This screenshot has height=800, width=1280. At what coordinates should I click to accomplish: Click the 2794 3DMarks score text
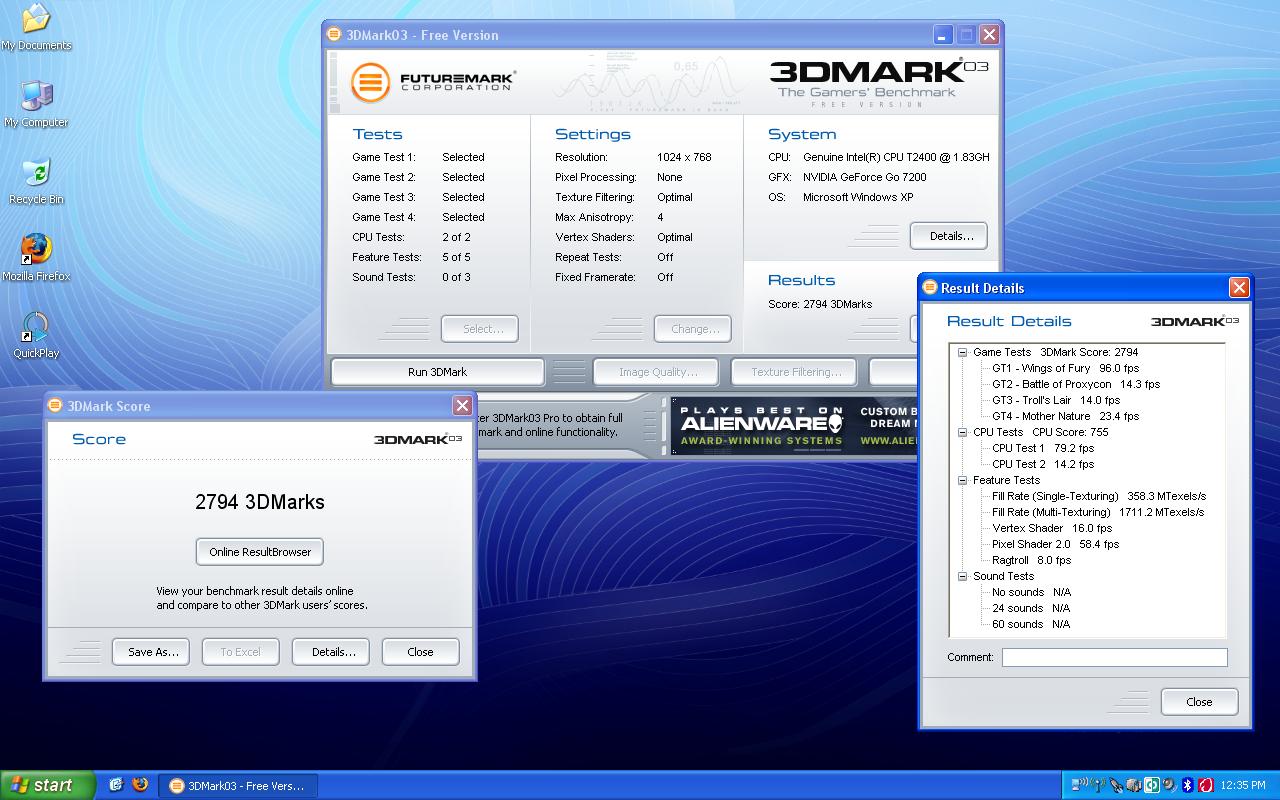260,502
